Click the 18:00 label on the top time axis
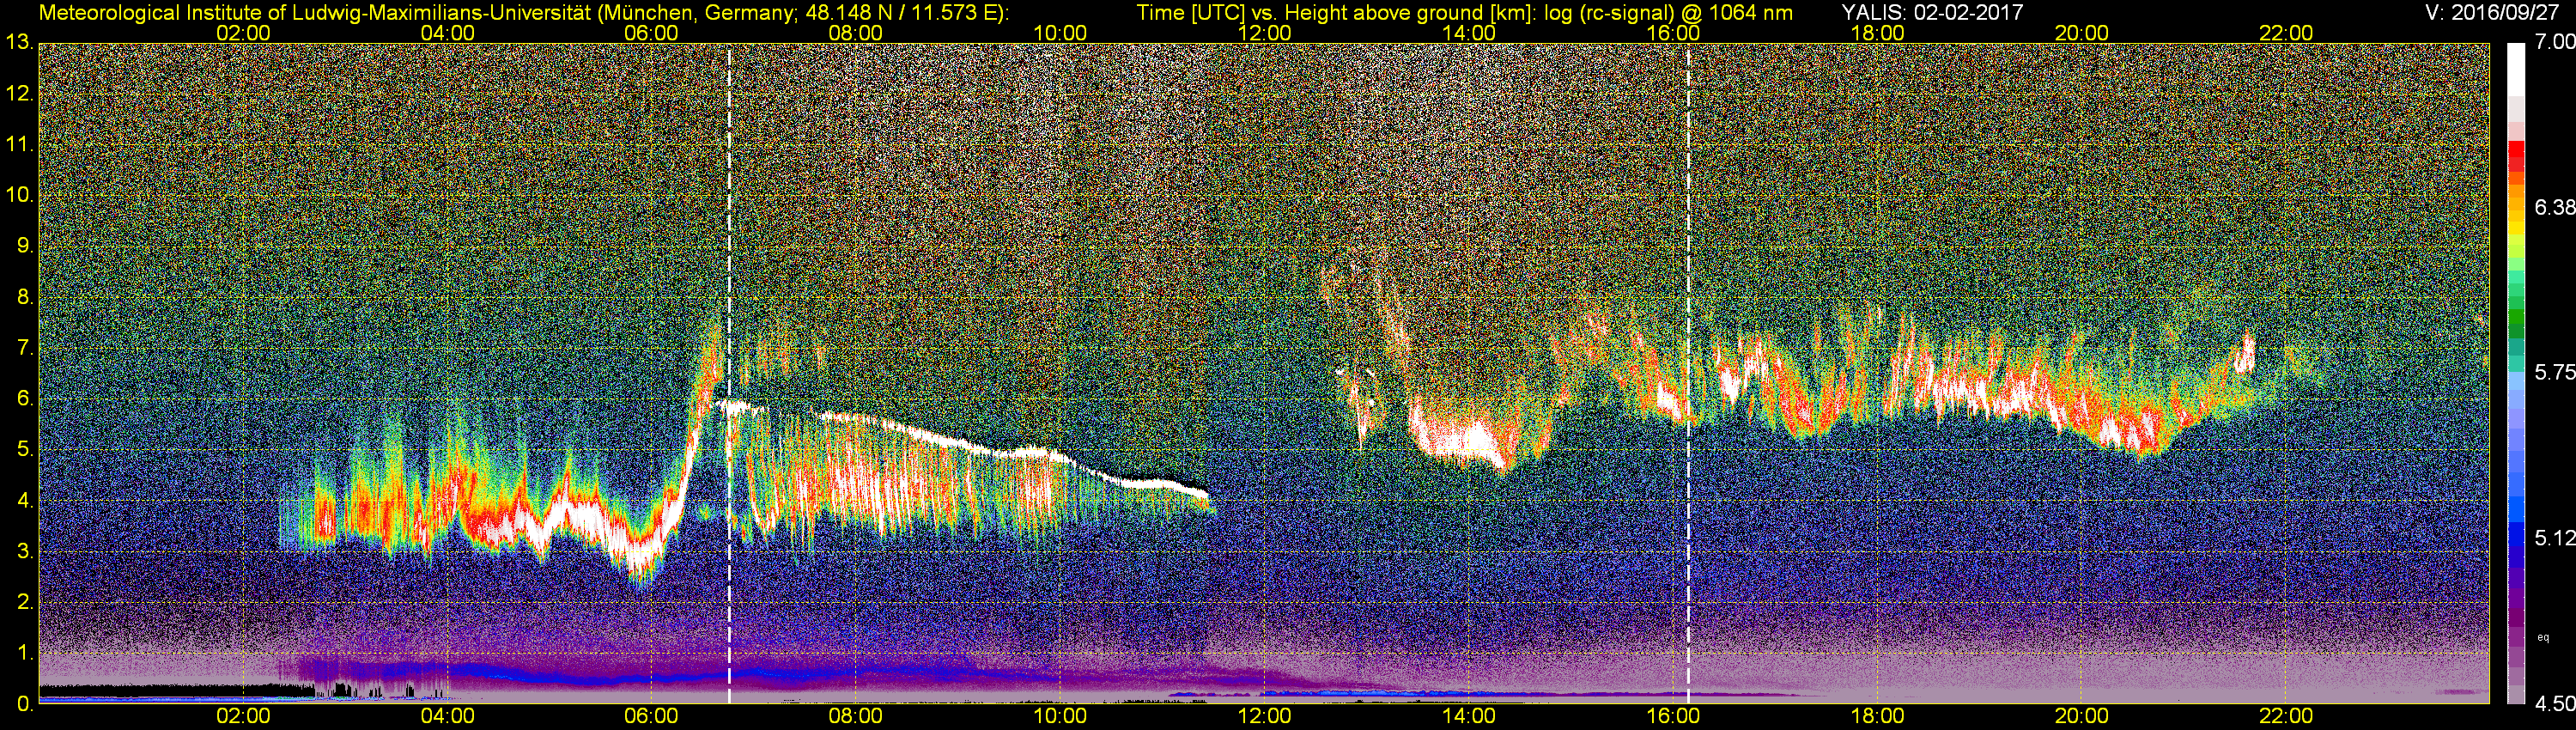 click(1877, 33)
